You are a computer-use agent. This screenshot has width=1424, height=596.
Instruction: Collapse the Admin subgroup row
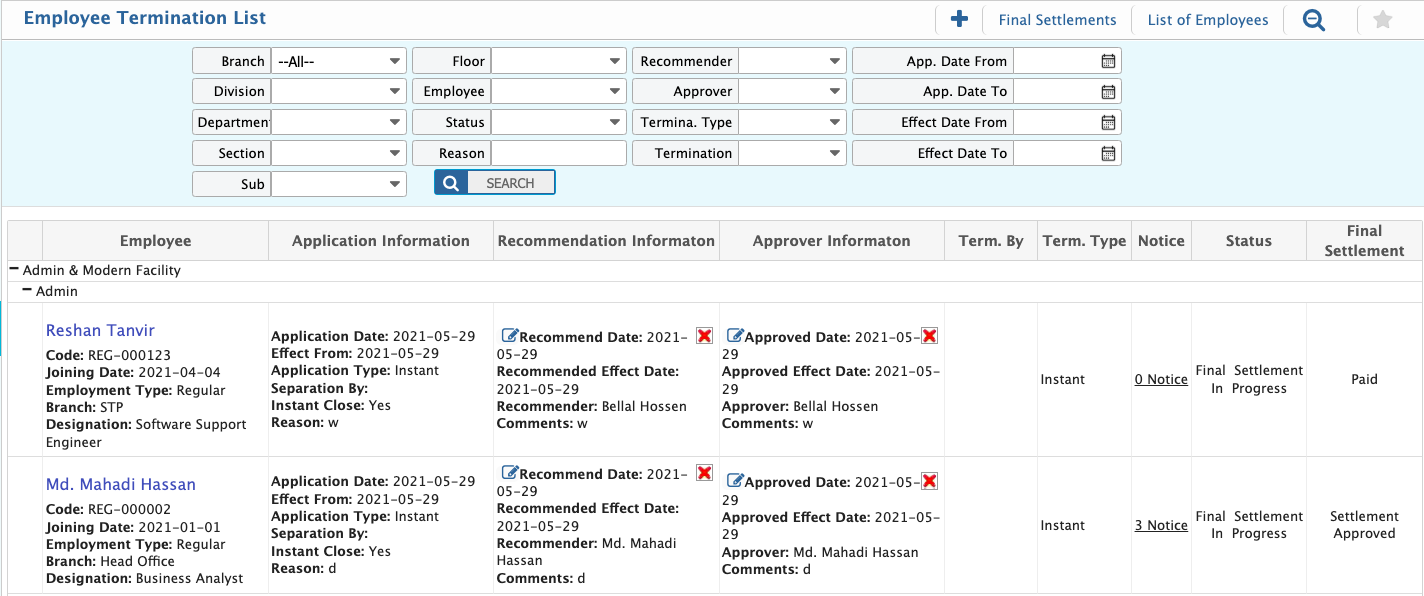[28, 291]
